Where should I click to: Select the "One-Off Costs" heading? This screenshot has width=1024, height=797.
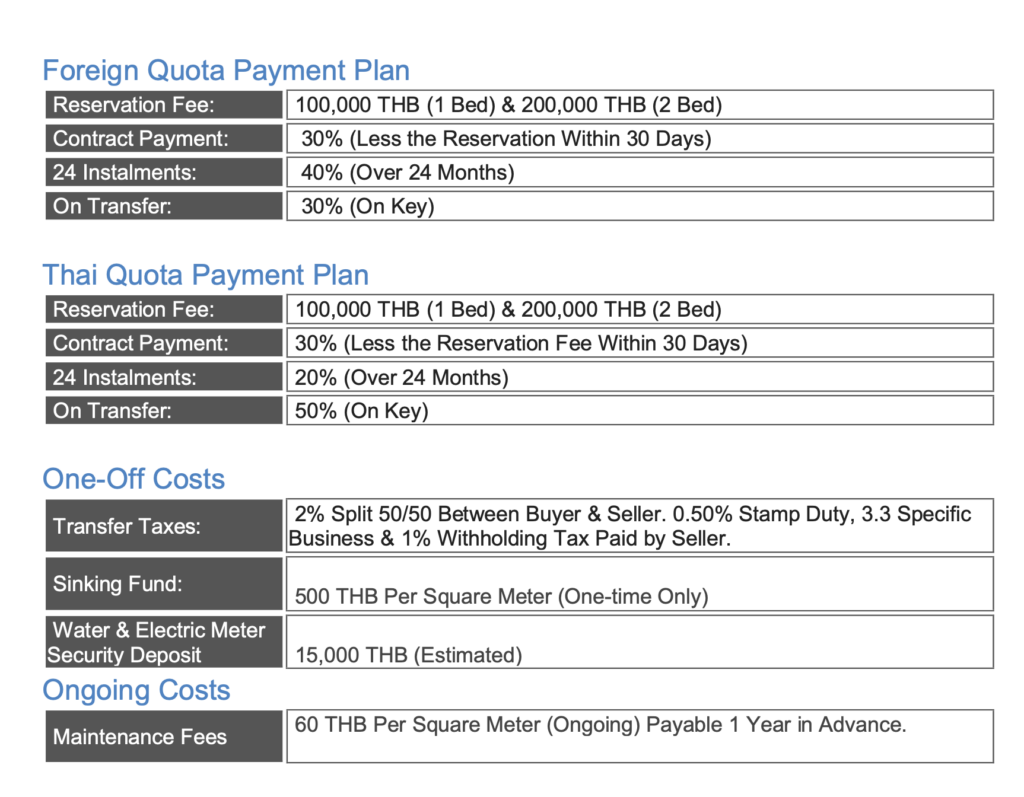tap(134, 479)
